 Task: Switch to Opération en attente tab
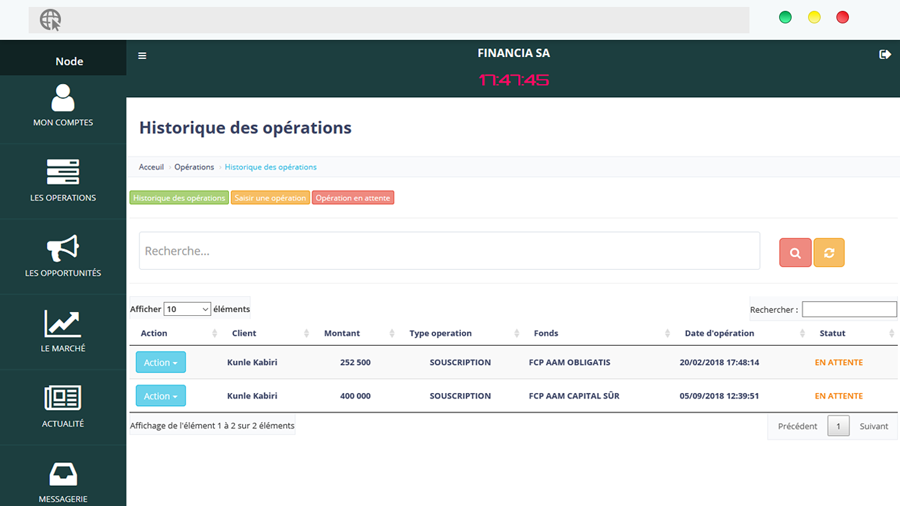click(353, 198)
